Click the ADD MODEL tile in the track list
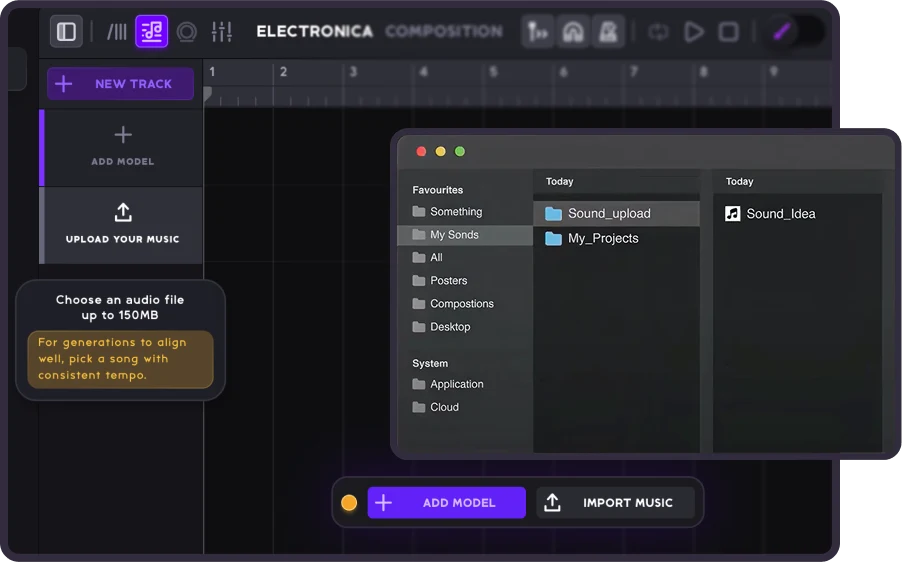Image resolution: width=903 pixels, height=562 pixels. pos(123,147)
